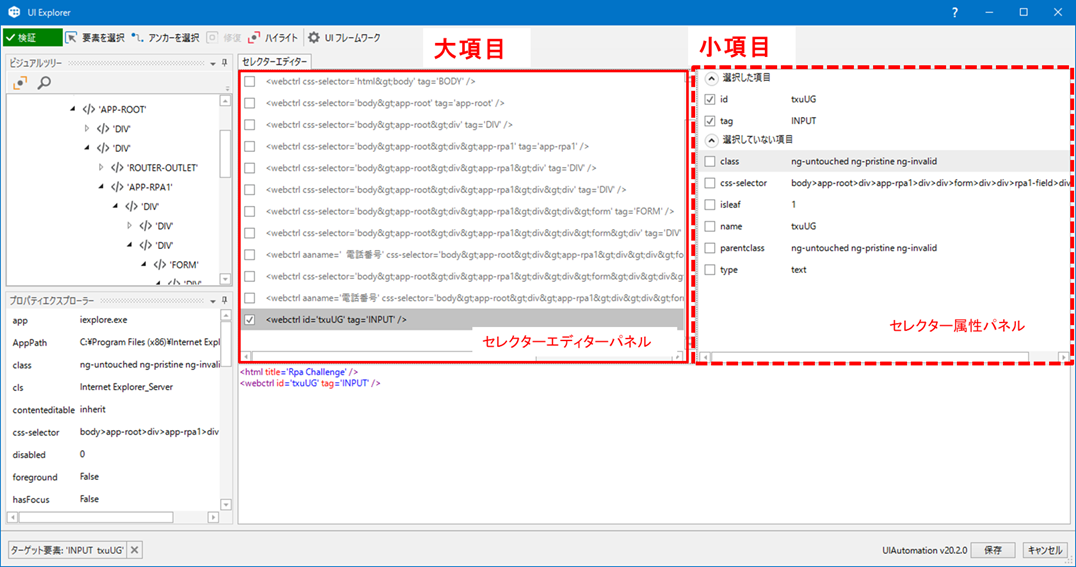Uncheck the id='txuUG' tag='INPUT' row checkbox
This screenshot has width=1076, height=567.
pyautogui.click(x=250, y=320)
